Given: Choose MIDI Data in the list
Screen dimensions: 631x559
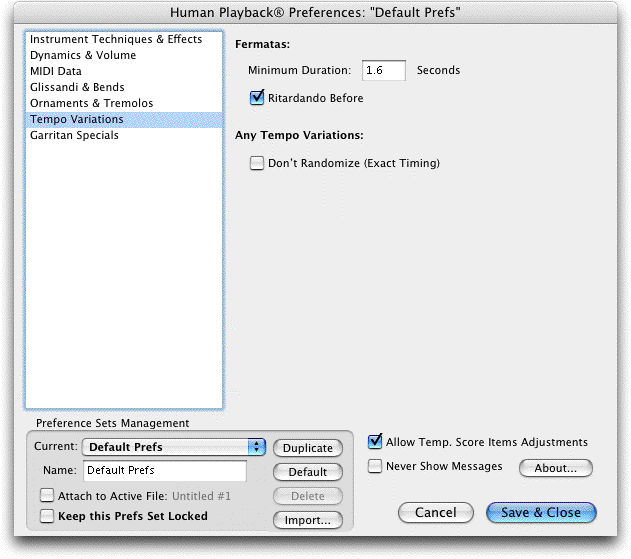Looking at the screenshot, I should click(124, 71).
